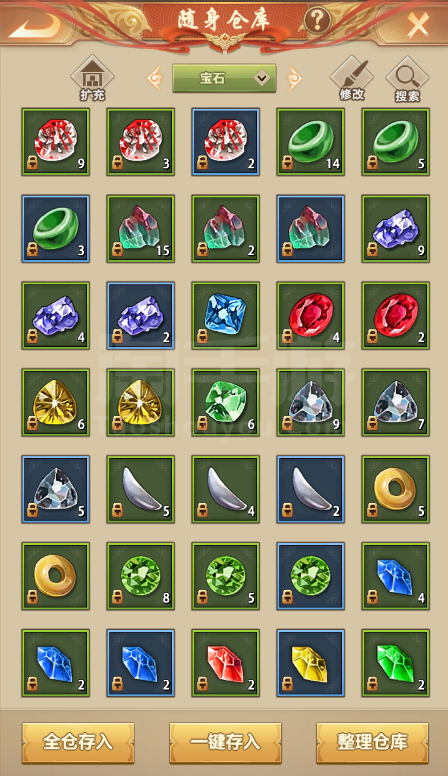Click the 一键存入 button

pos(225,742)
